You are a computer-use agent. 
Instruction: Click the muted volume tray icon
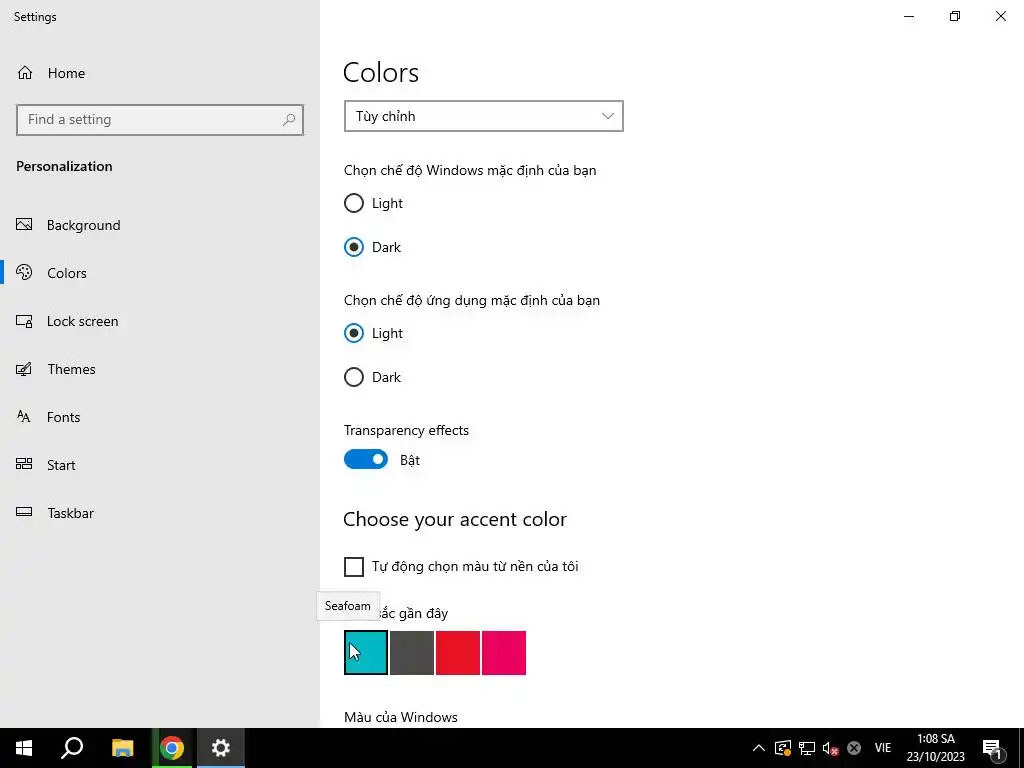830,748
